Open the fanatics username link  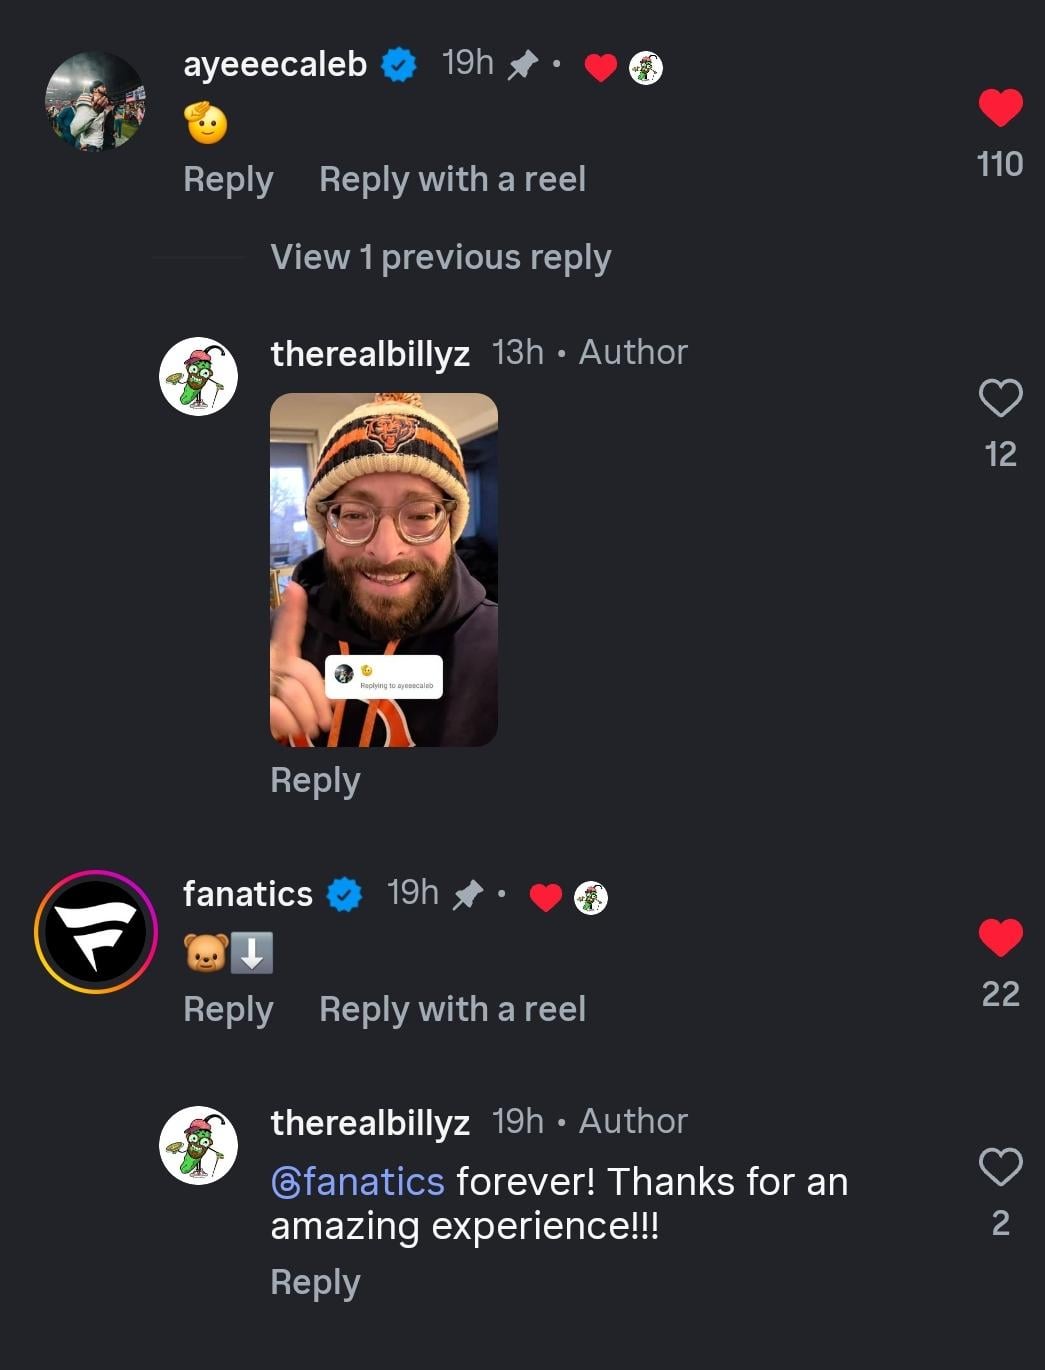tap(248, 894)
